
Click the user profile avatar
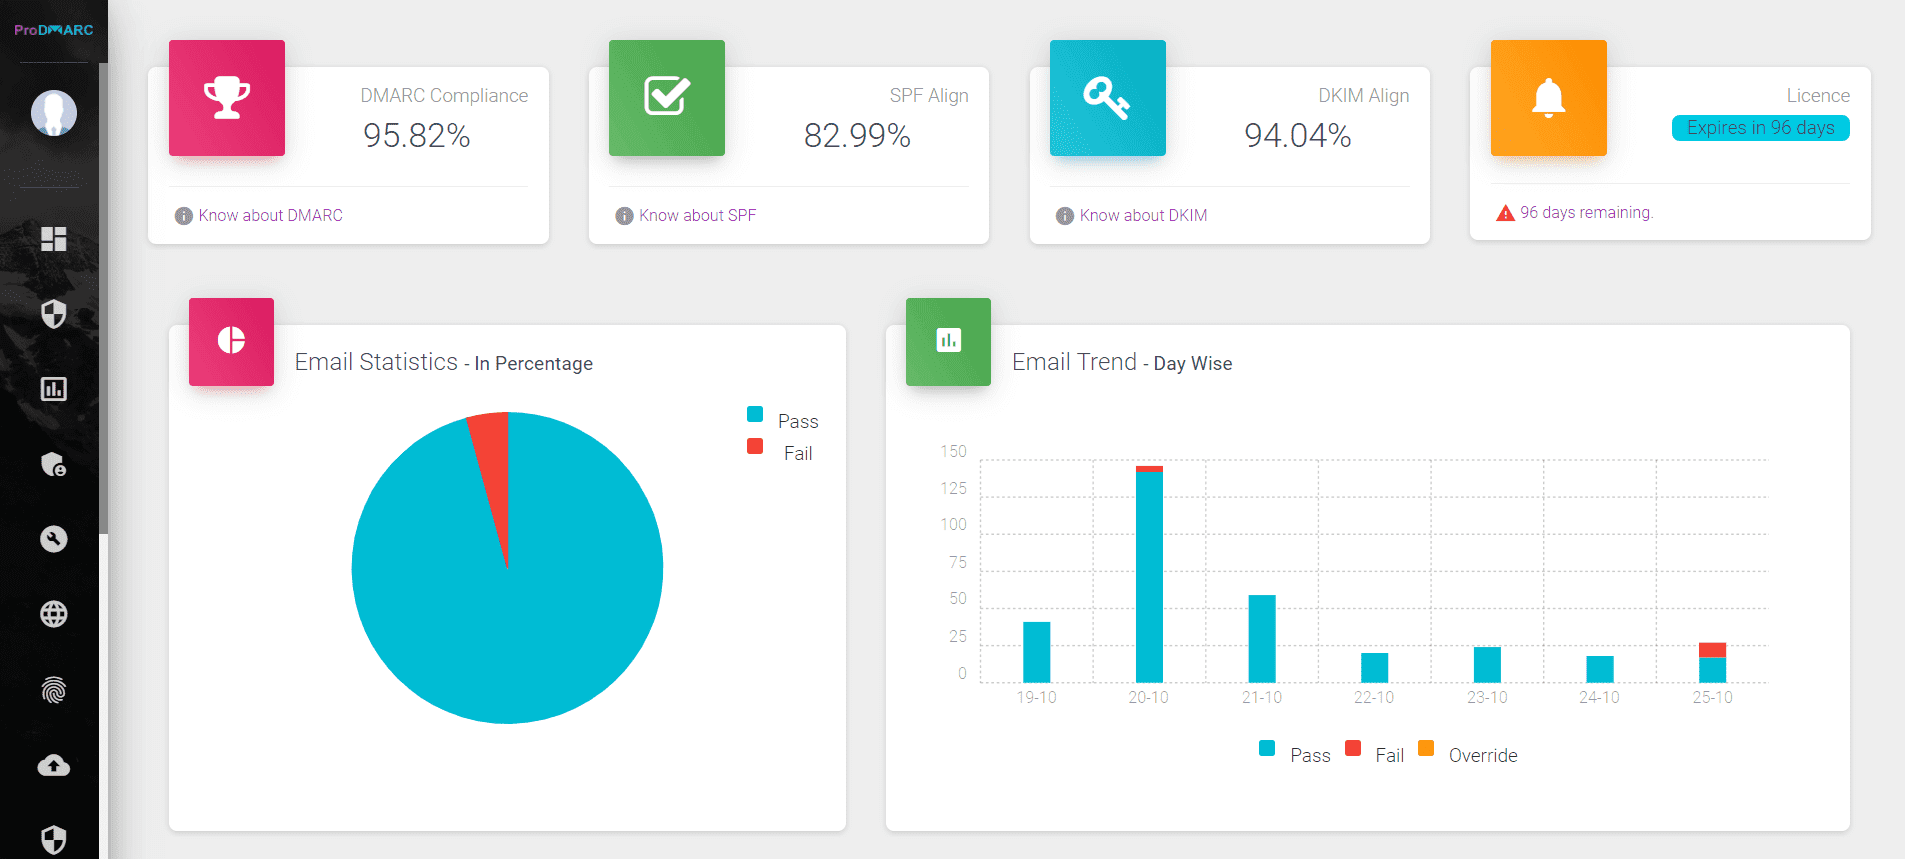54,113
